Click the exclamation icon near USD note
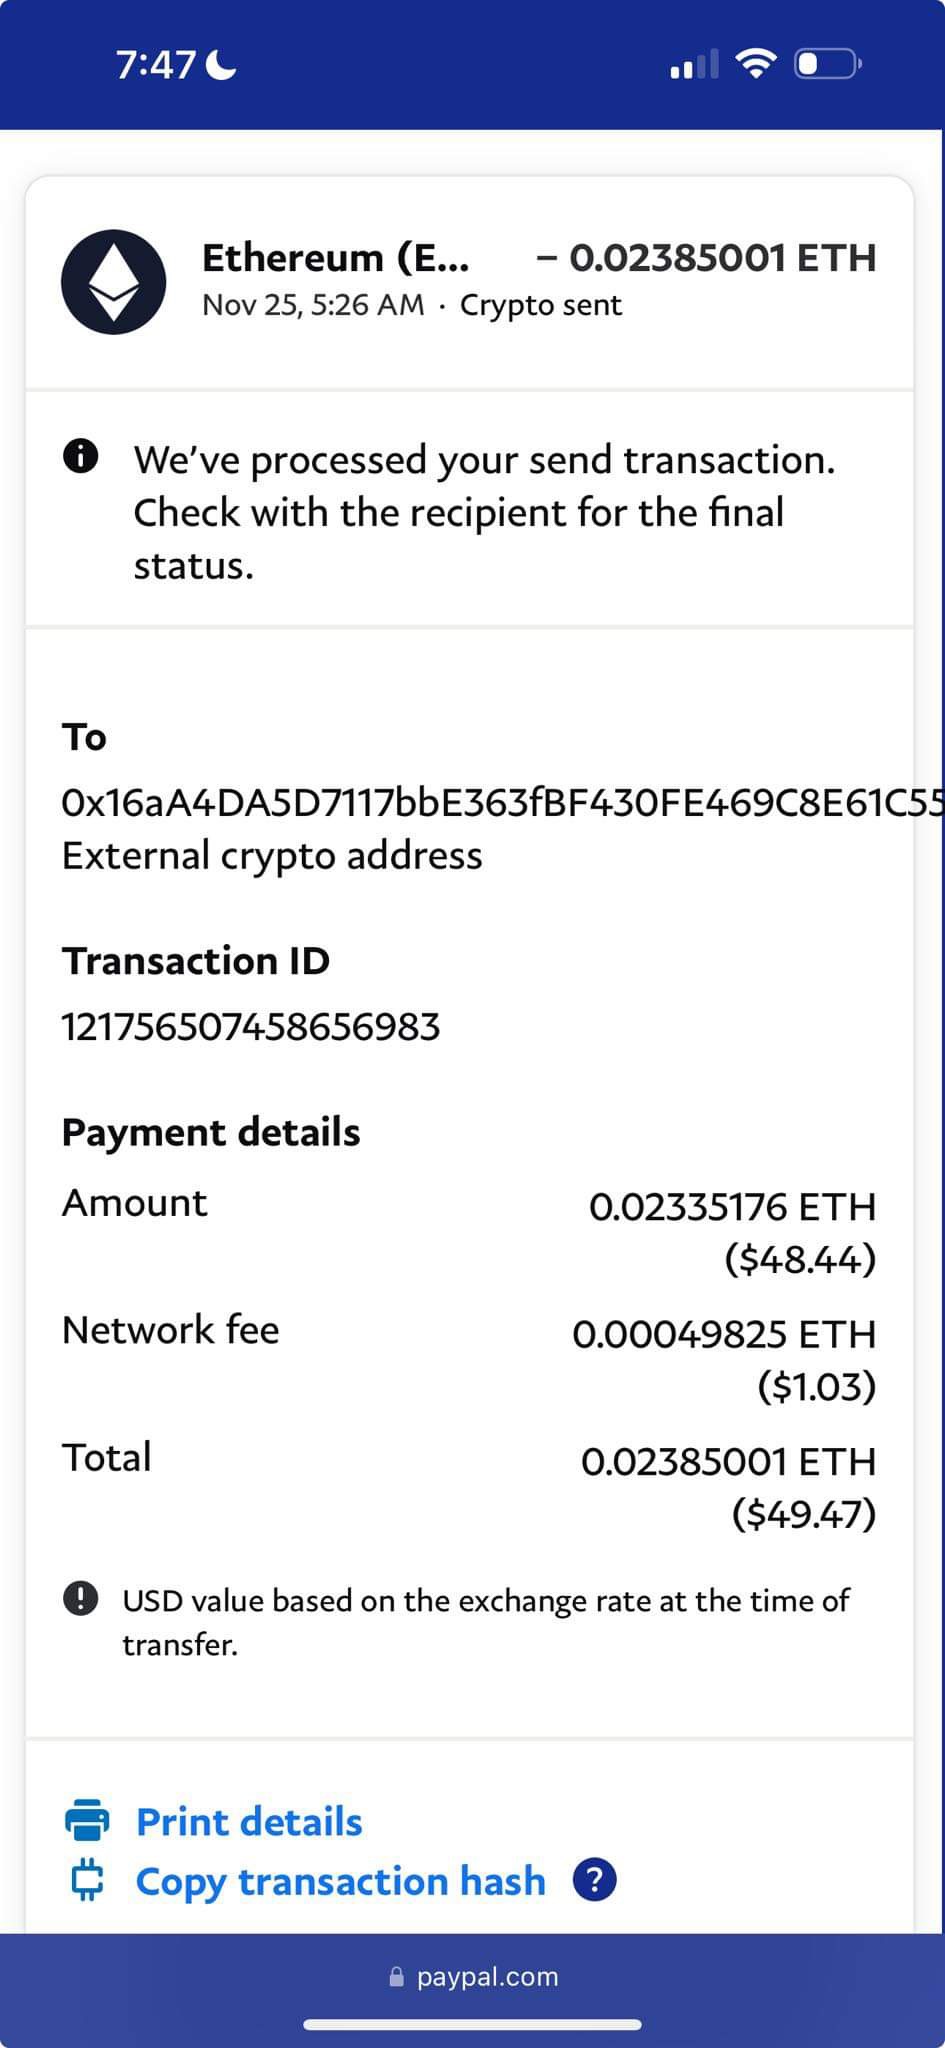 pos(80,1598)
